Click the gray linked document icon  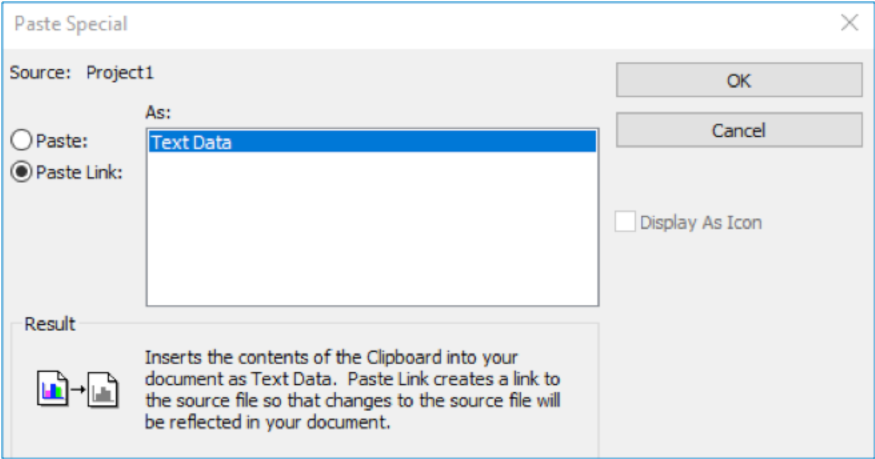coord(103,389)
